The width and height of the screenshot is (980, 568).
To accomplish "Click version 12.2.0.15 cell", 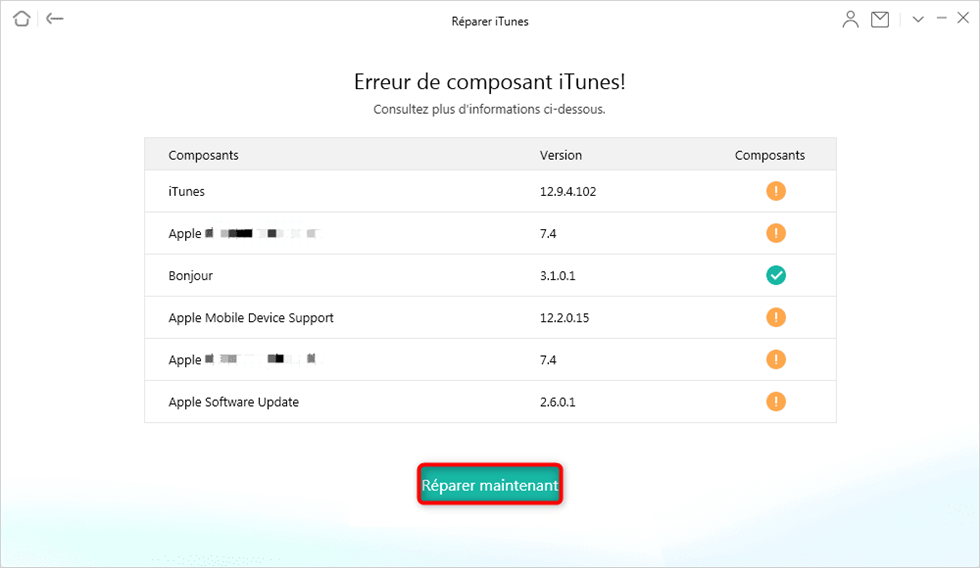I will coord(564,317).
